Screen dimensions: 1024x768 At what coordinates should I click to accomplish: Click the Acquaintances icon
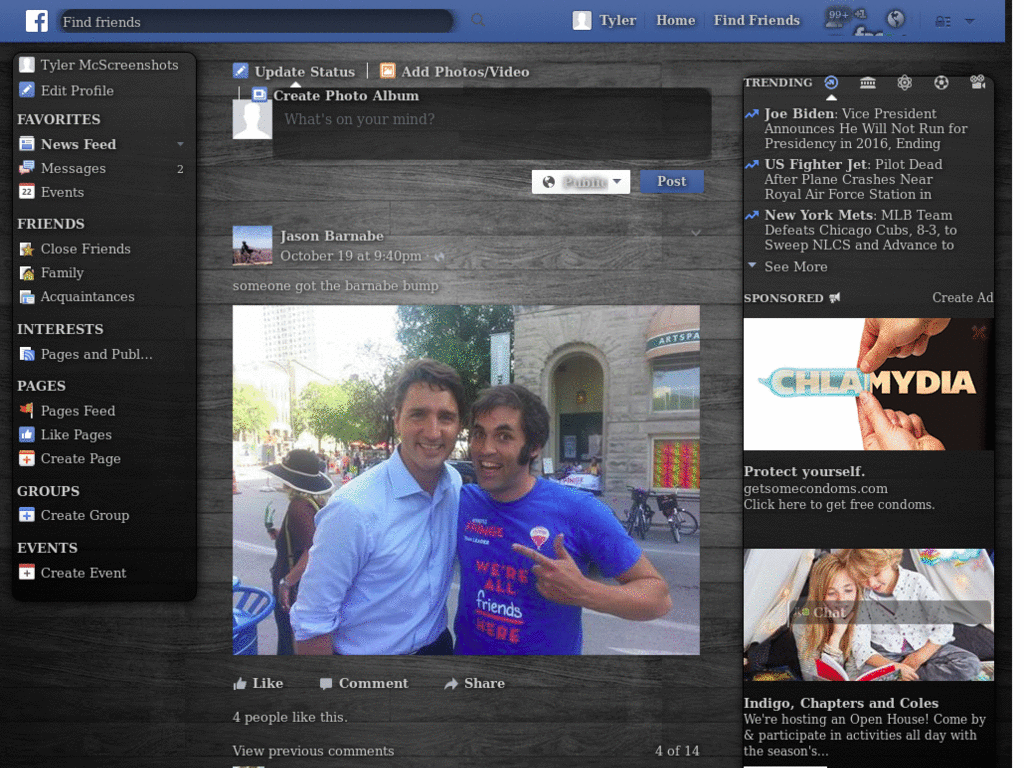coord(27,296)
